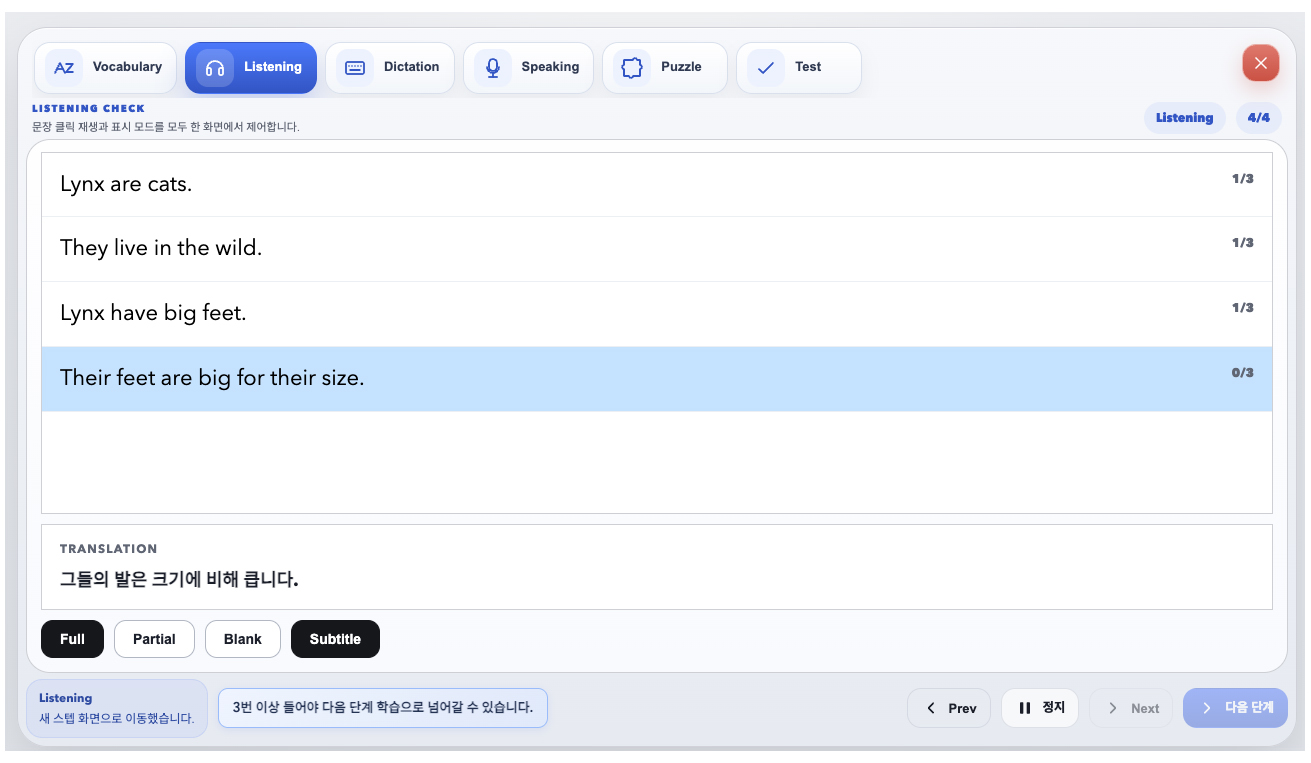
Task: Click the headphones Listening icon
Action: (x=214, y=68)
